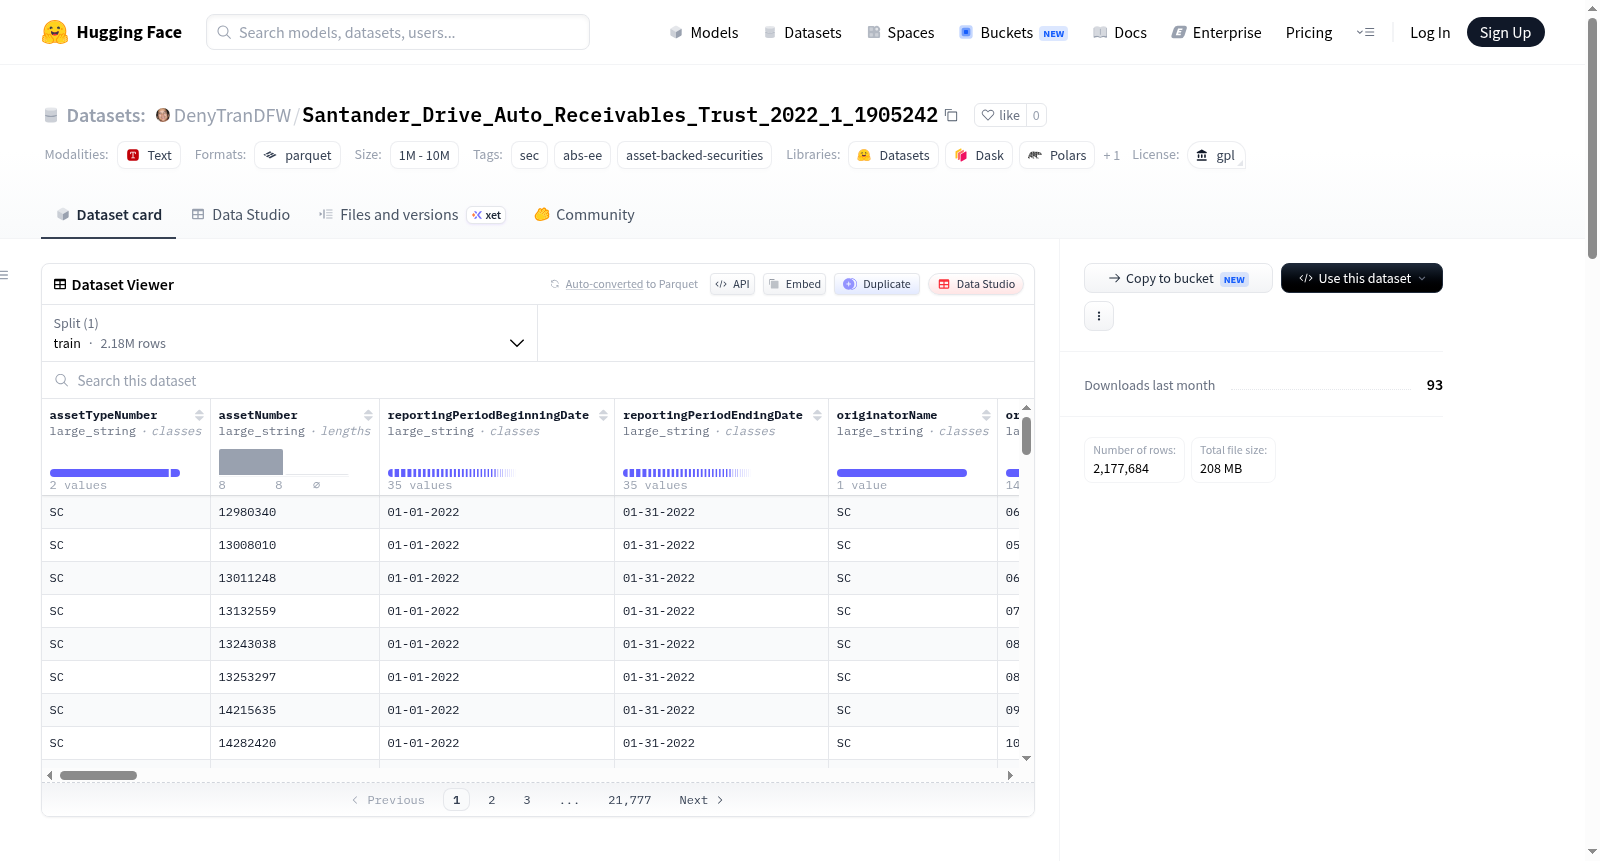Open the Models nav item
Screen dimensions: 1600x861
point(704,33)
